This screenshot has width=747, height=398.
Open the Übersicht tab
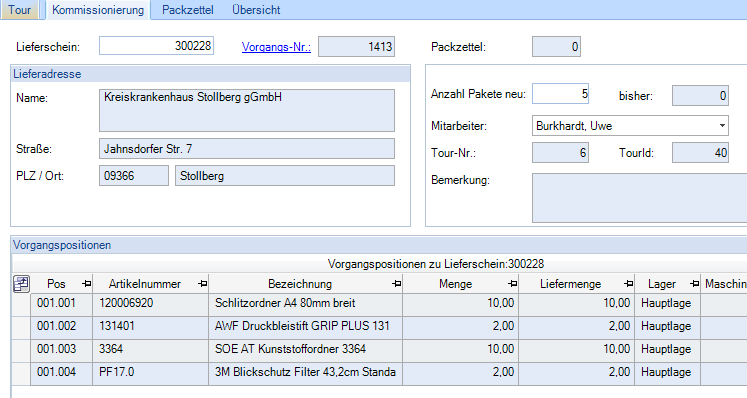click(256, 10)
